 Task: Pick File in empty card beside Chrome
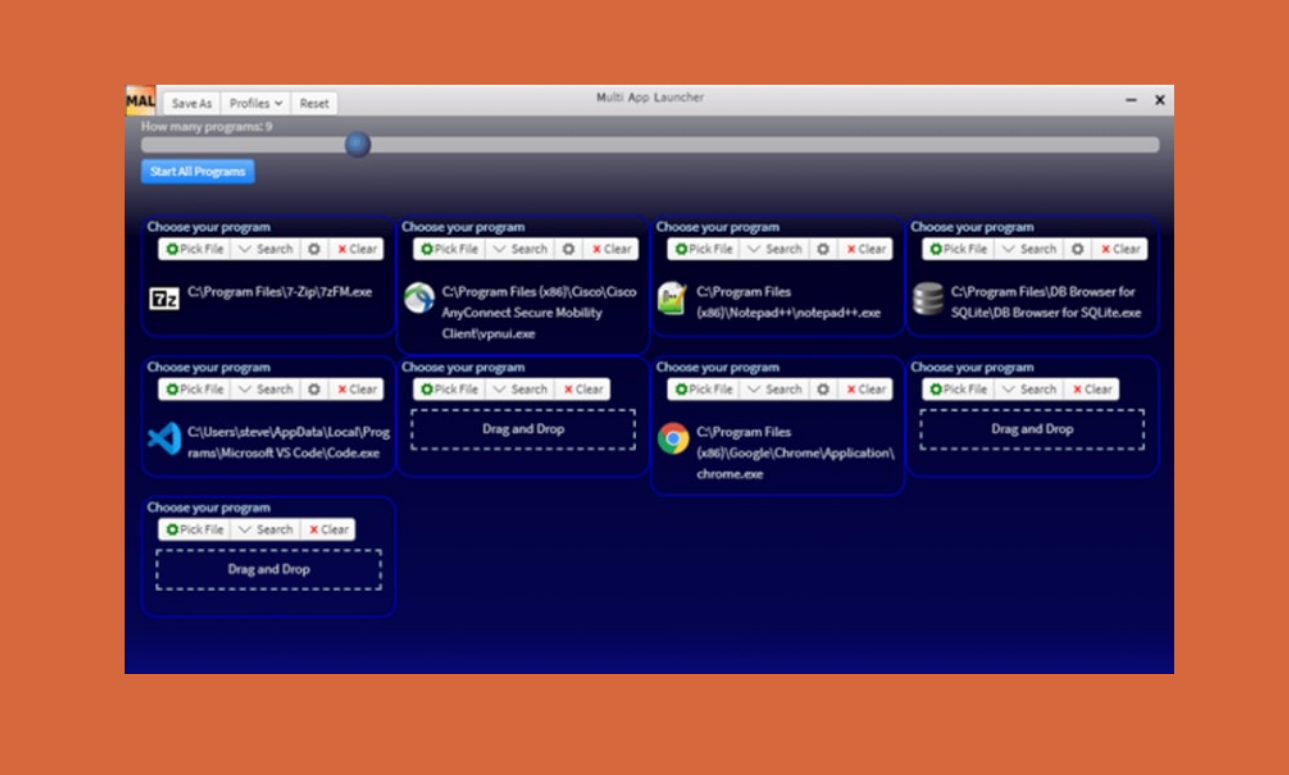(x=958, y=389)
